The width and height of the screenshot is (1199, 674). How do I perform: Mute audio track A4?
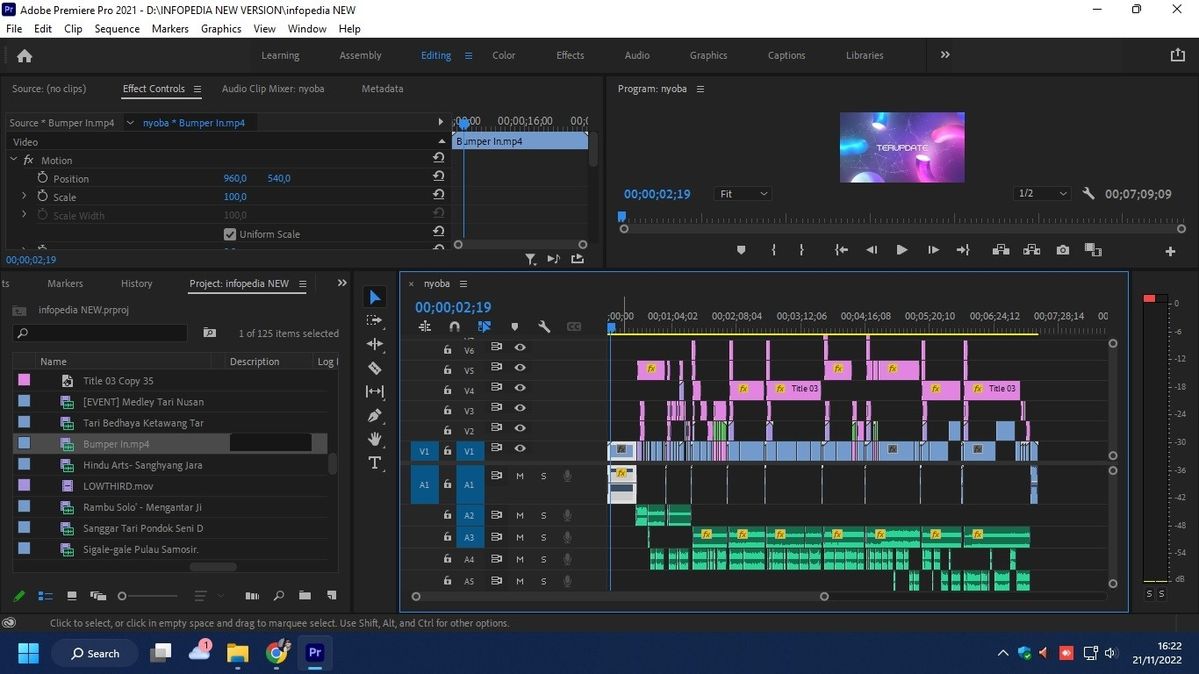[520, 559]
